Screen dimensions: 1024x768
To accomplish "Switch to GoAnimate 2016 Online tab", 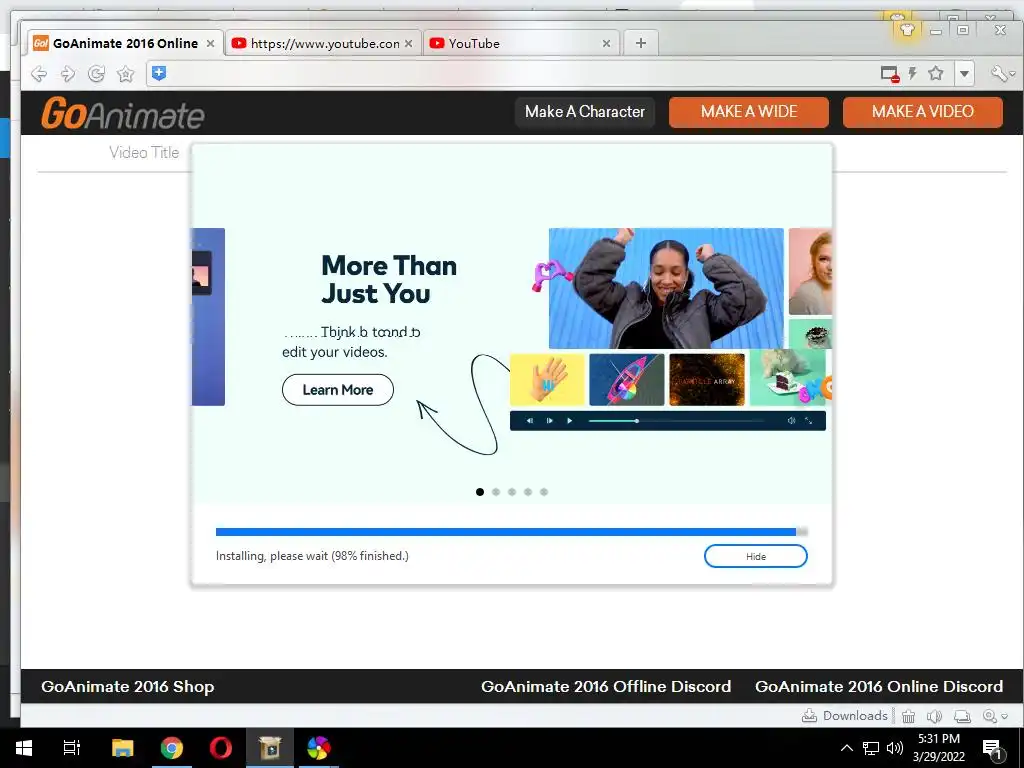I will pos(125,43).
